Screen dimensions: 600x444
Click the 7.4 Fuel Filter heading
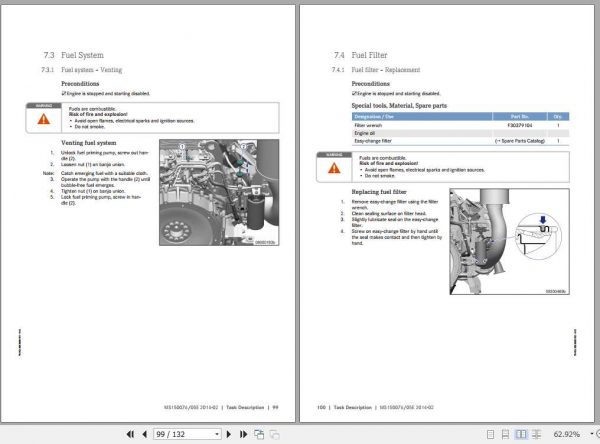point(360,55)
